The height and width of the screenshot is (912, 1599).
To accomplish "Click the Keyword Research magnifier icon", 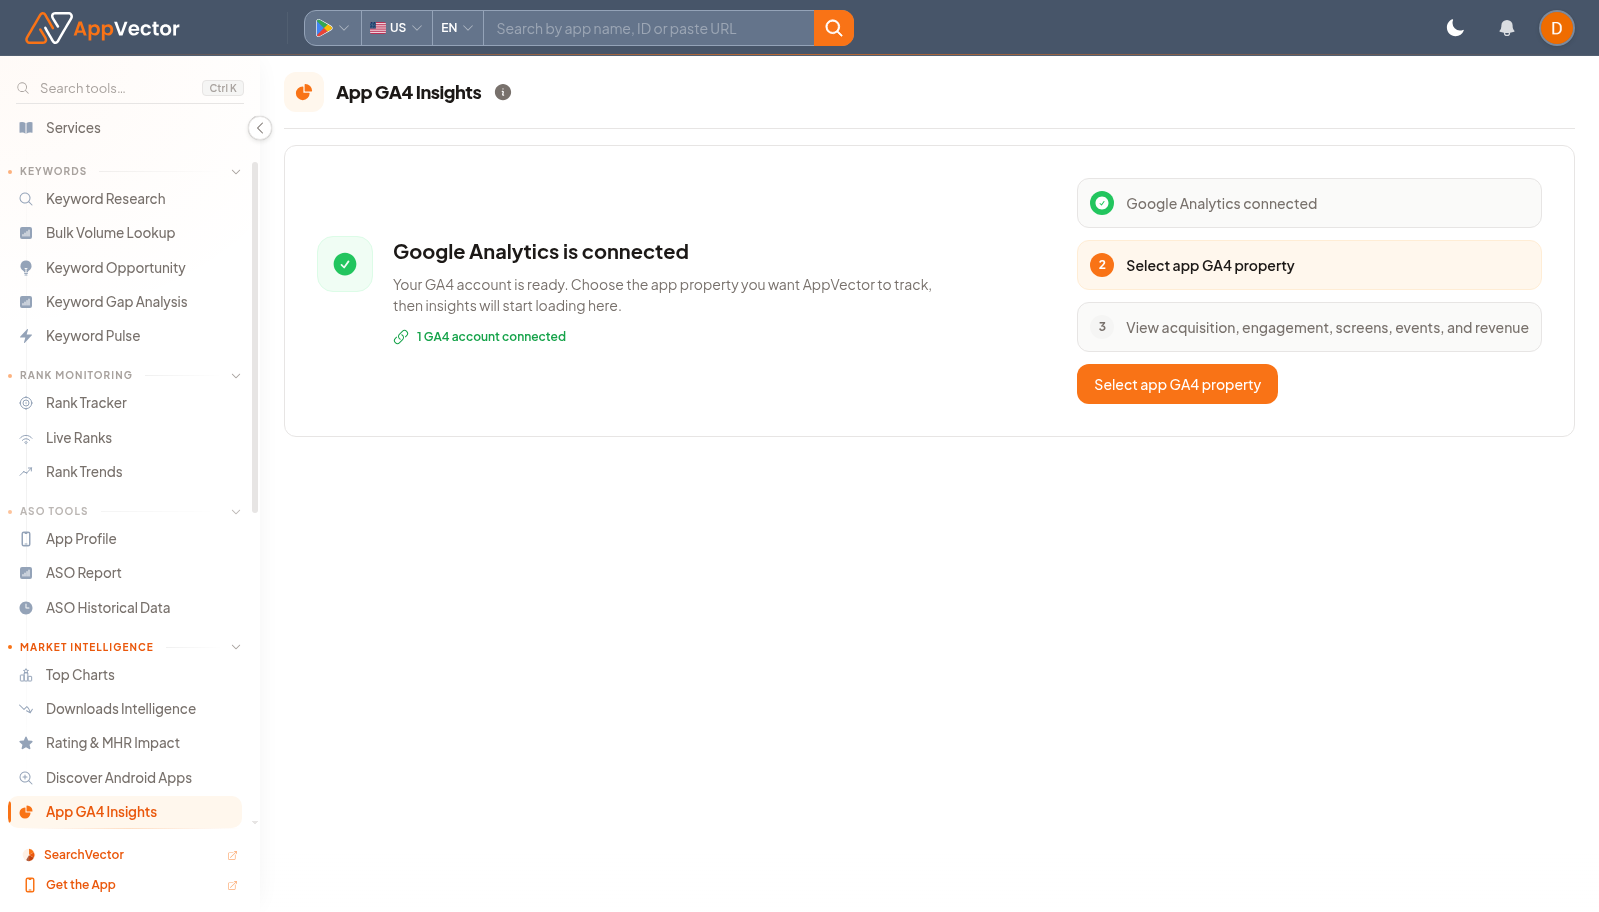I will [x=26, y=199].
